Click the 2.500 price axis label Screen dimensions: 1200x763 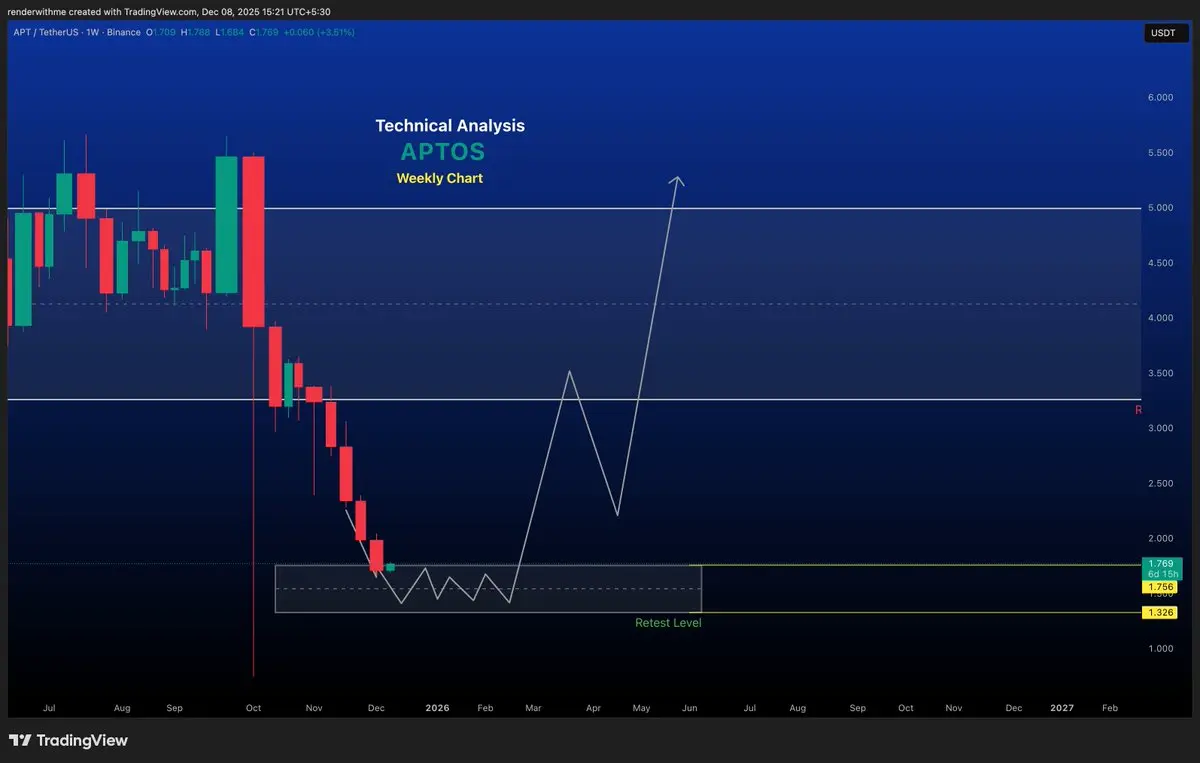[1159, 484]
